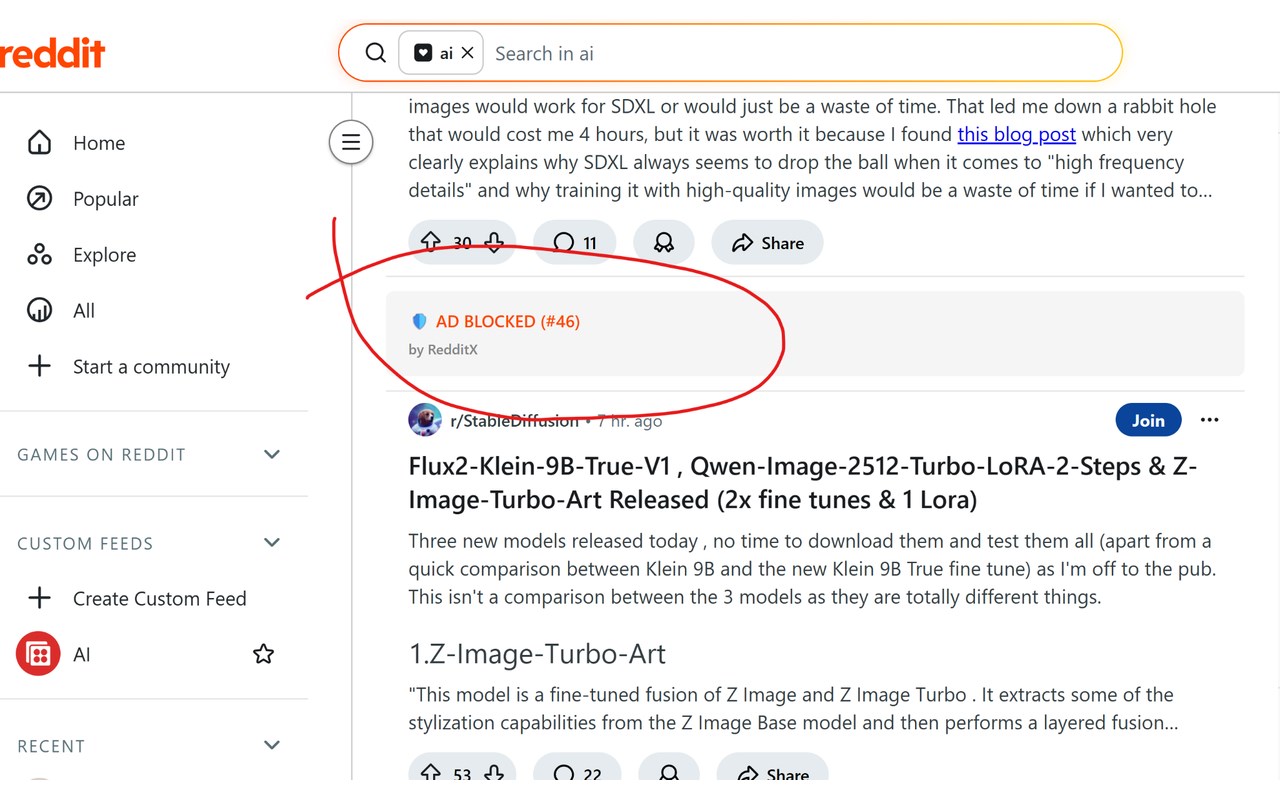Collapse the sidebar with the hamburger button
The image size is (1280, 800).
tap(351, 142)
